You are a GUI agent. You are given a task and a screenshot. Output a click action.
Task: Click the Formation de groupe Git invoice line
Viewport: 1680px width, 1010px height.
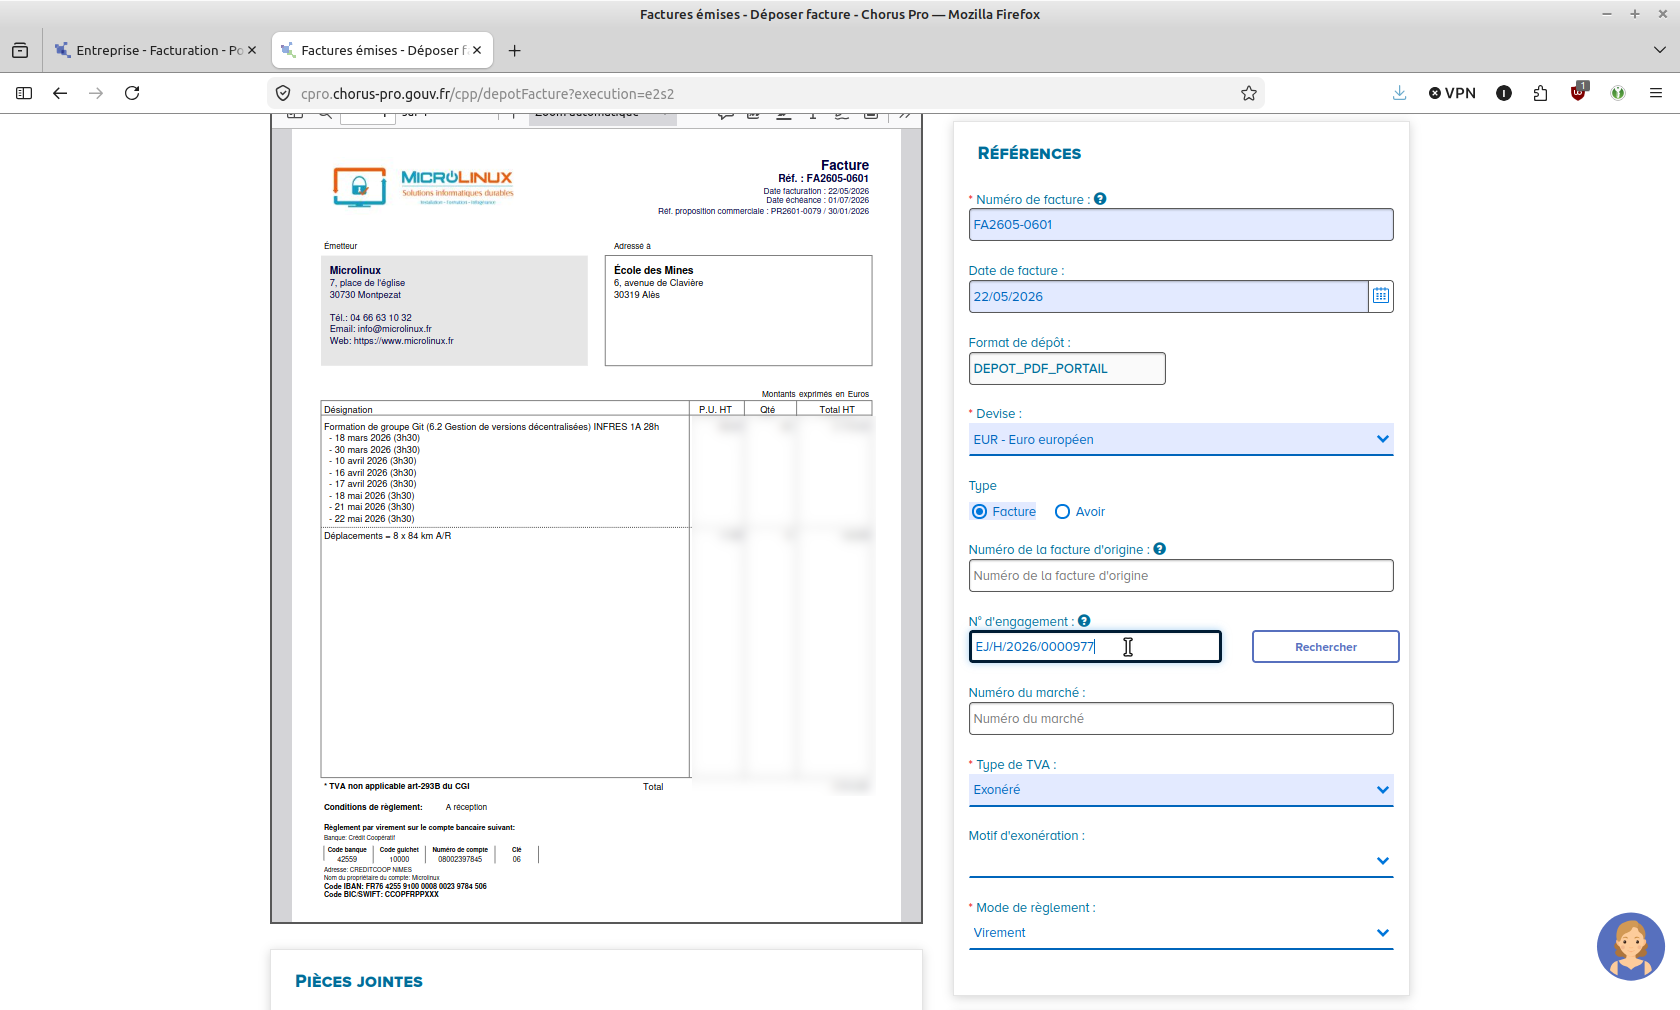[x=491, y=427]
